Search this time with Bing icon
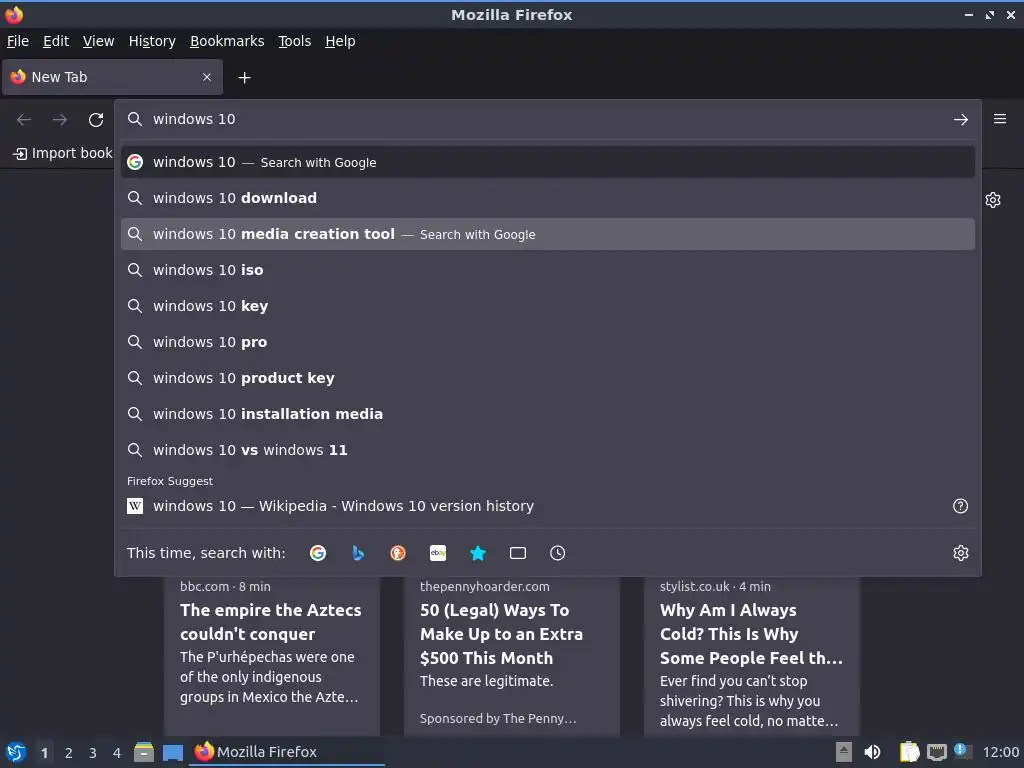The image size is (1024, 768). point(358,553)
